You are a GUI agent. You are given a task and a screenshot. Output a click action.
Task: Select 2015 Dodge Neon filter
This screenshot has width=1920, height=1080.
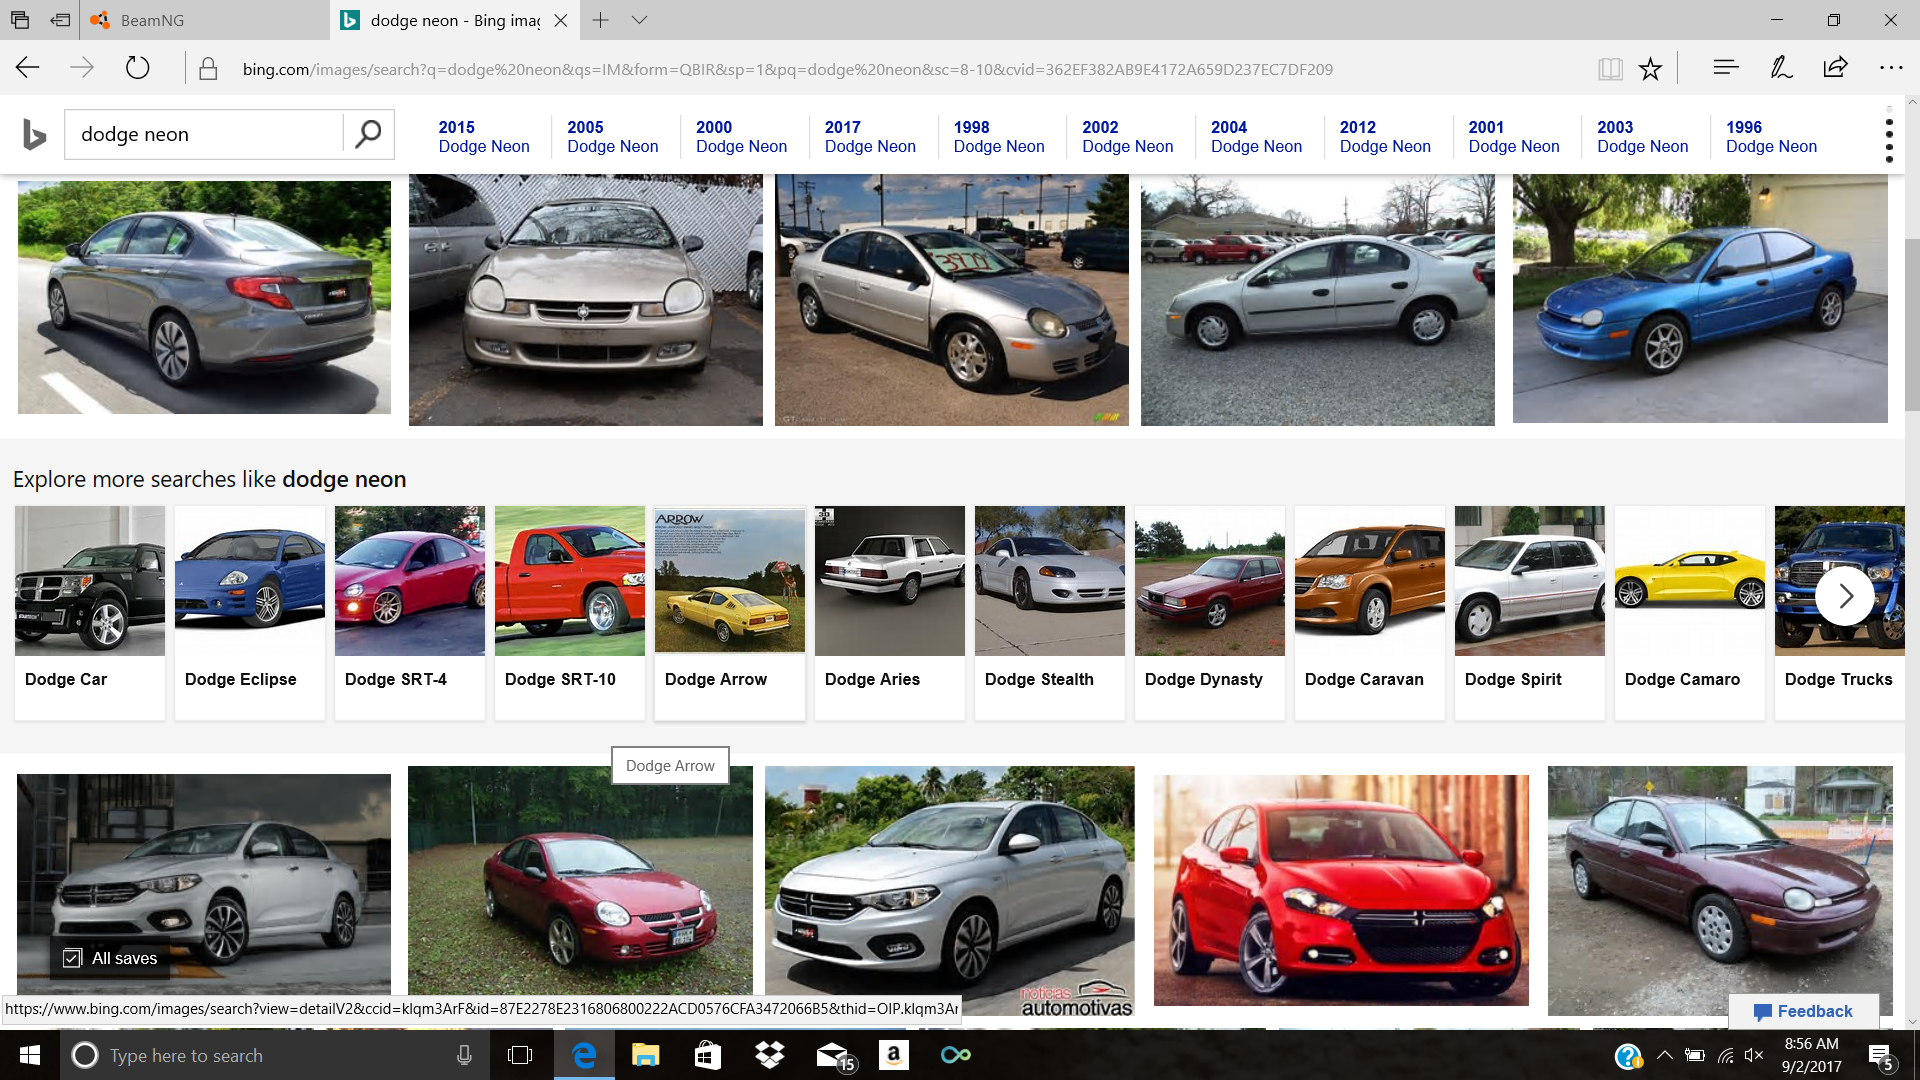[484, 136]
